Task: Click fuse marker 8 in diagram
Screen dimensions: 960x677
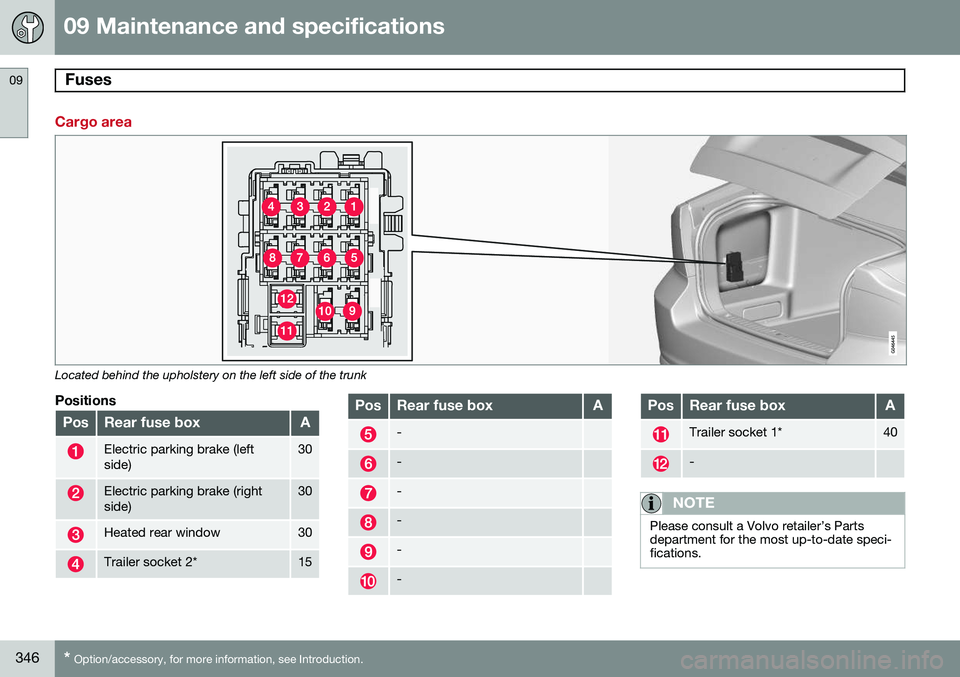Action: tap(272, 258)
